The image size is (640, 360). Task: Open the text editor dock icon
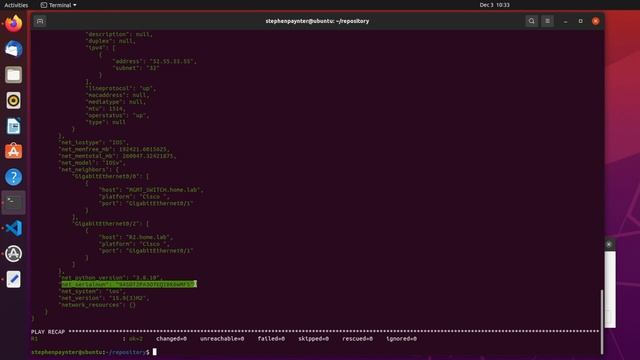click(x=13, y=280)
